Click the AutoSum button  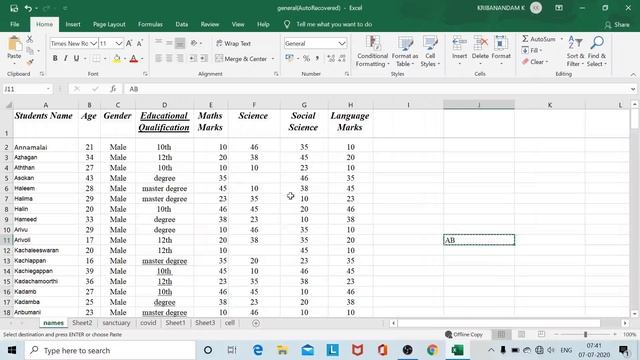(x=539, y=39)
